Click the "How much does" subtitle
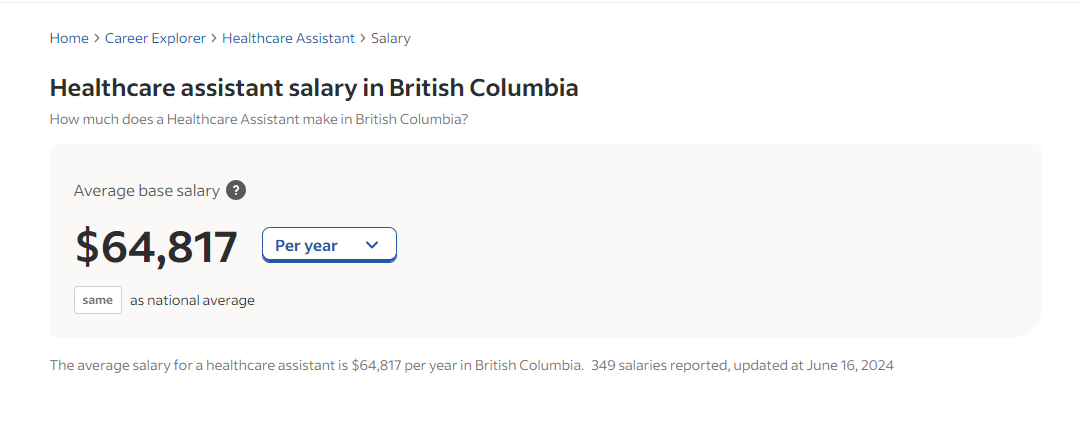The image size is (1081, 442). click(259, 119)
